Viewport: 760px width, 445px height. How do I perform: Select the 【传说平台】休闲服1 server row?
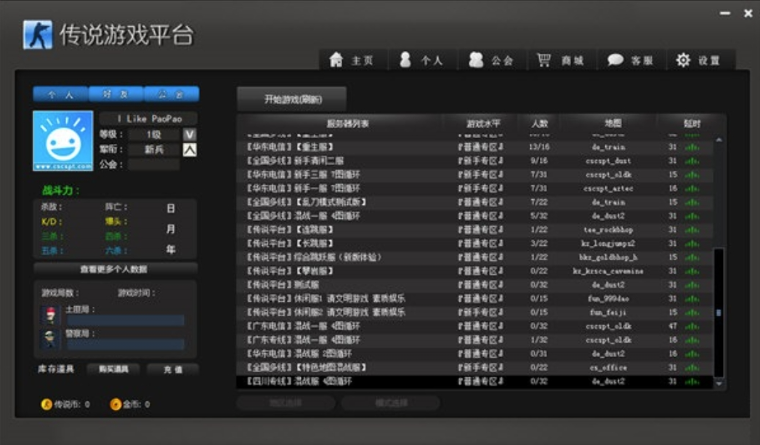pos(475,299)
